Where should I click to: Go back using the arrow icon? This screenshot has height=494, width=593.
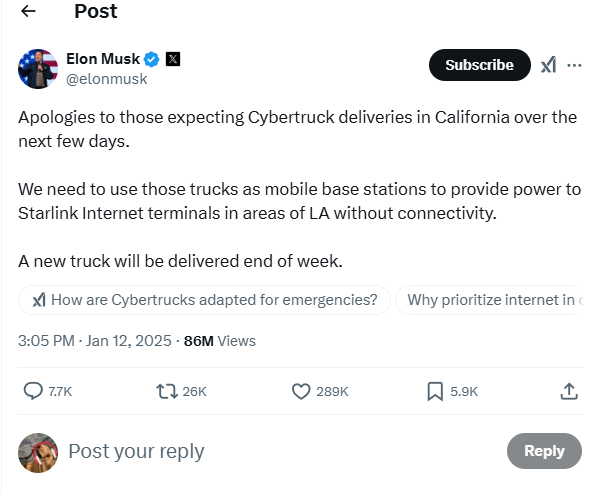tap(28, 11)
